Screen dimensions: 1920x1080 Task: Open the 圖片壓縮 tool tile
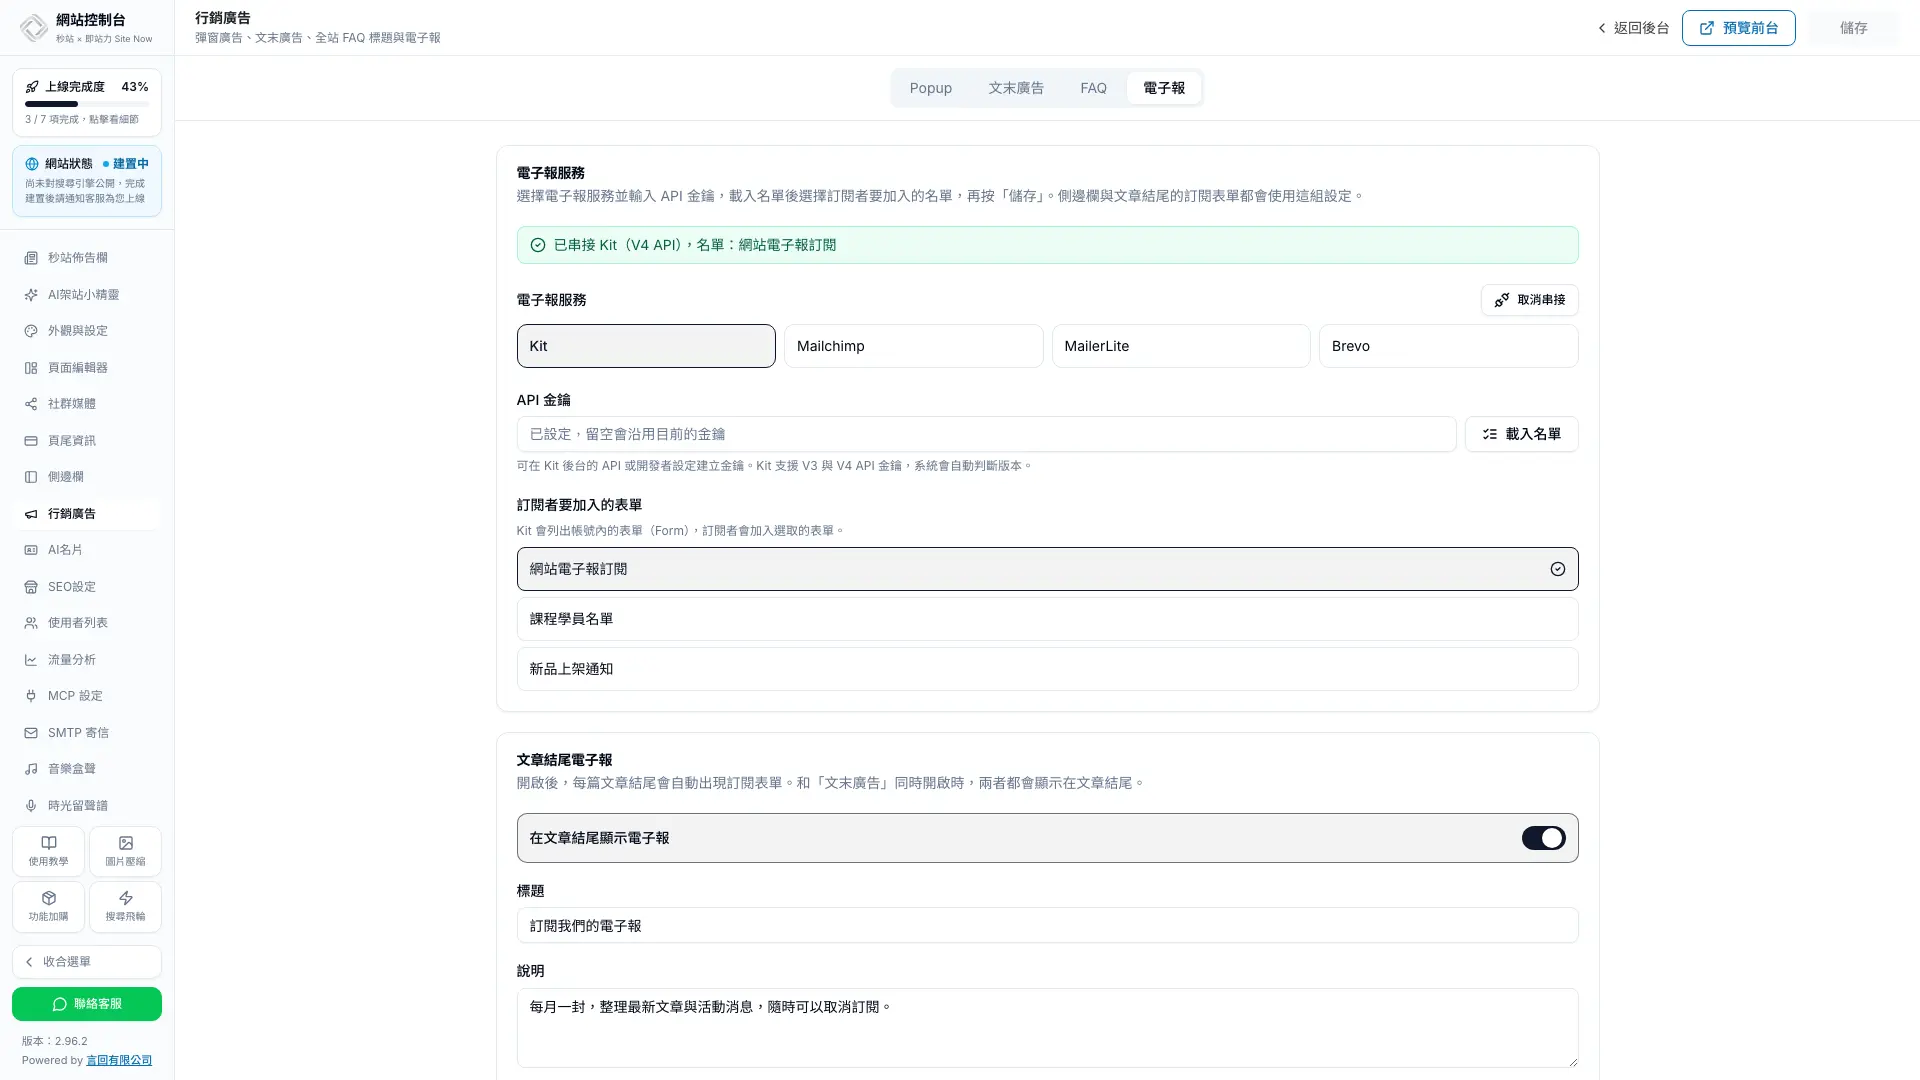125,851
